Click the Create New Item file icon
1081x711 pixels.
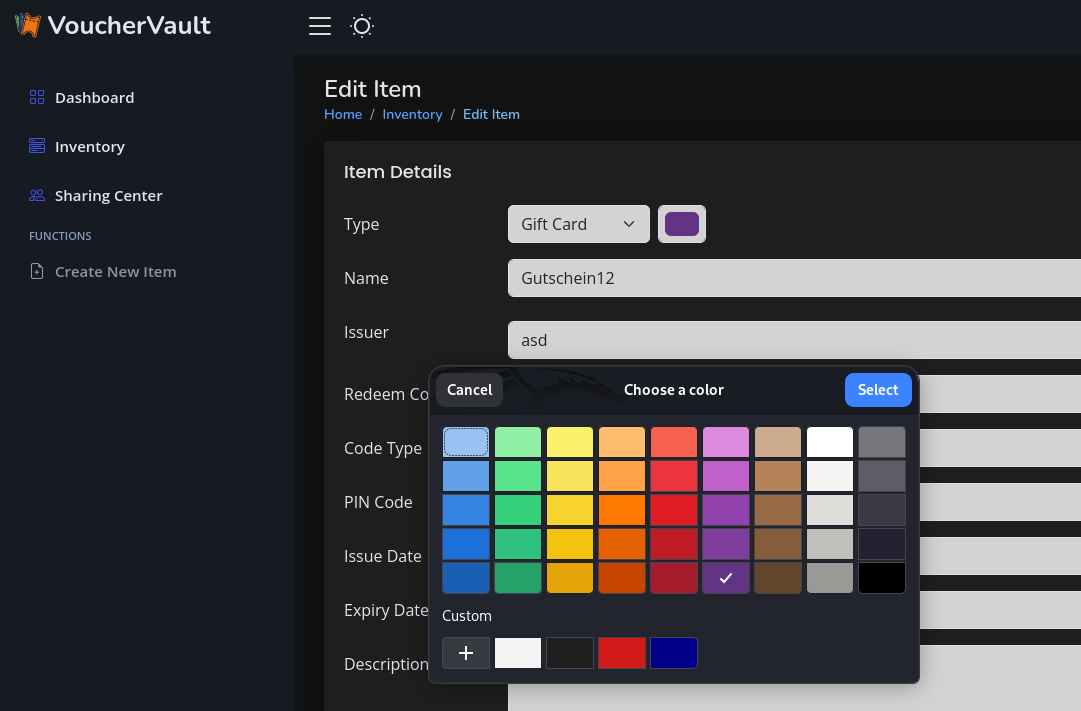point(37,271)
